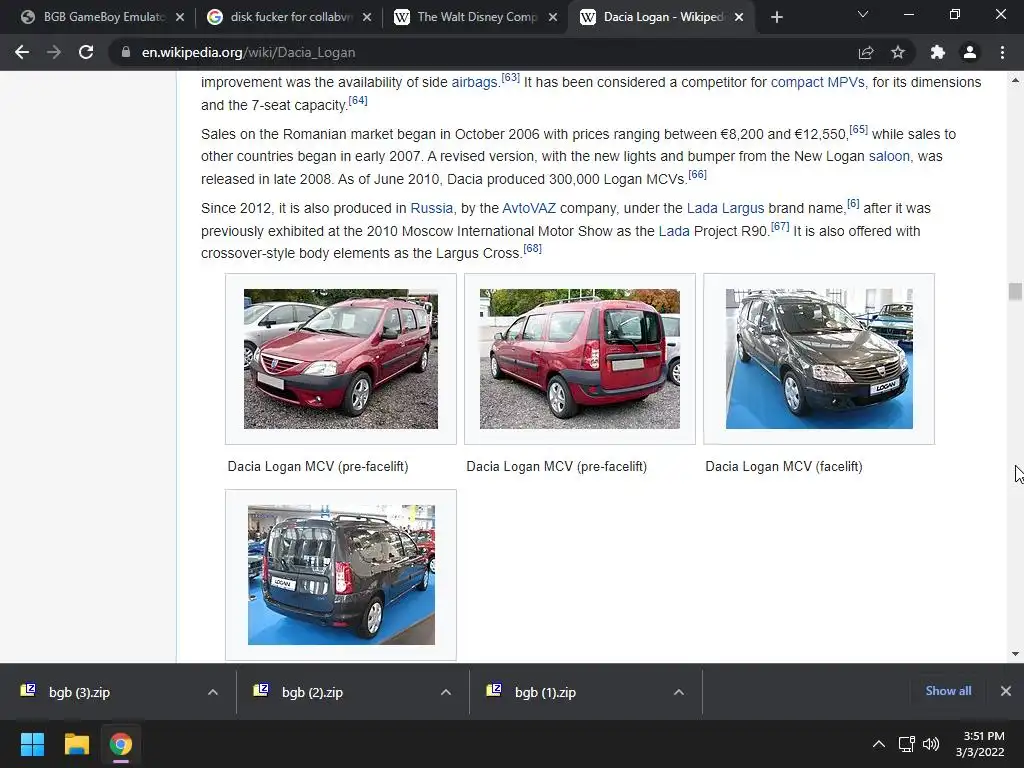Click scrollbar up arrow
The width and height of the screenshot is (1024, 768).
[x=1015, y=80]
